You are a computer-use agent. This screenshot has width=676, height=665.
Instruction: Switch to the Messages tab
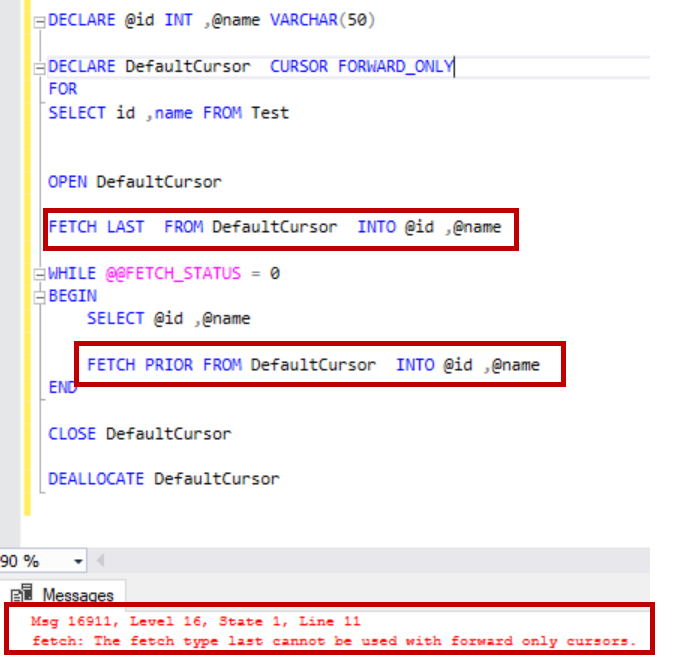point(63,595)
